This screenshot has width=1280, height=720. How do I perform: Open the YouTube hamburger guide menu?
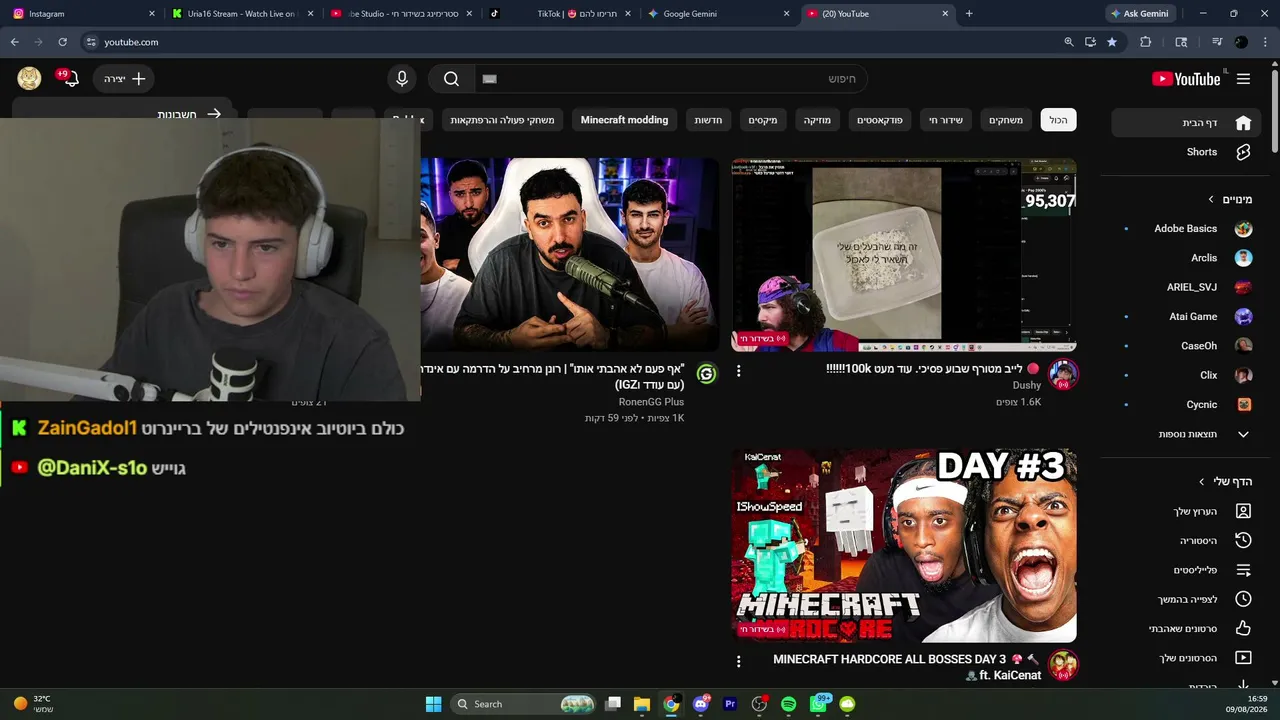click(1243, 79)
